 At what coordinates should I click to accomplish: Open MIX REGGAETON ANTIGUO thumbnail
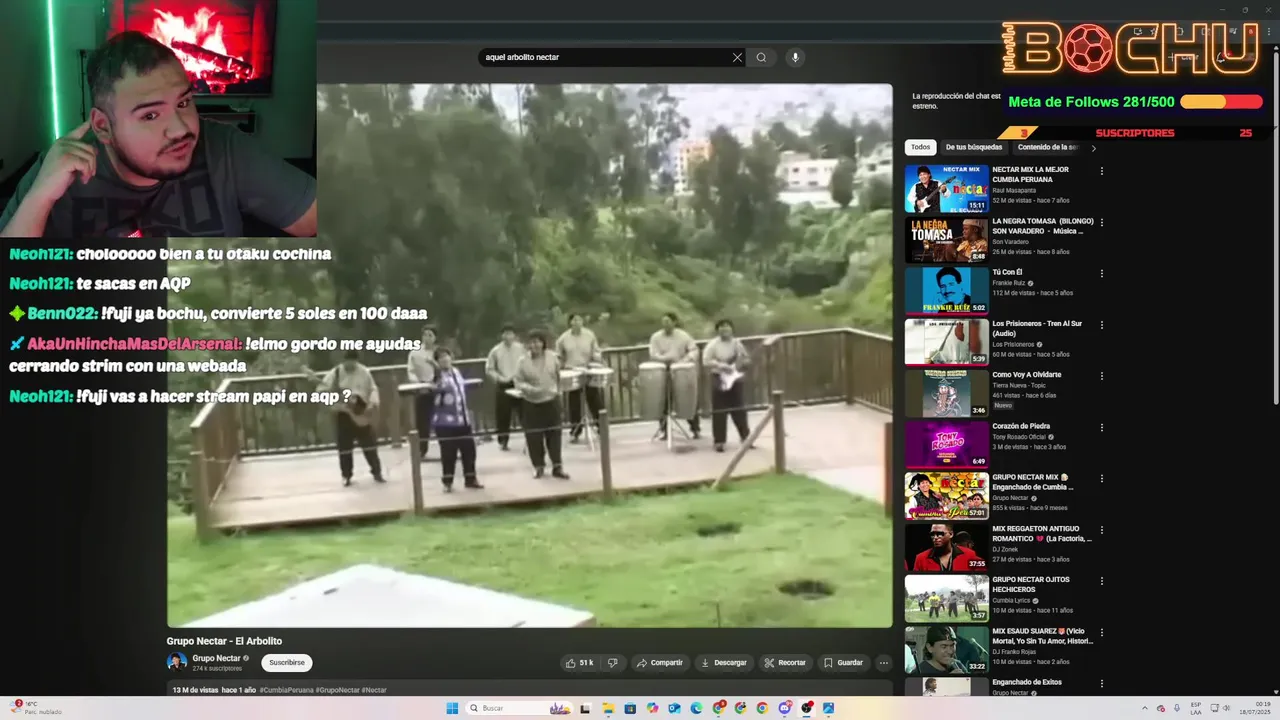click(x=946, y=547)
